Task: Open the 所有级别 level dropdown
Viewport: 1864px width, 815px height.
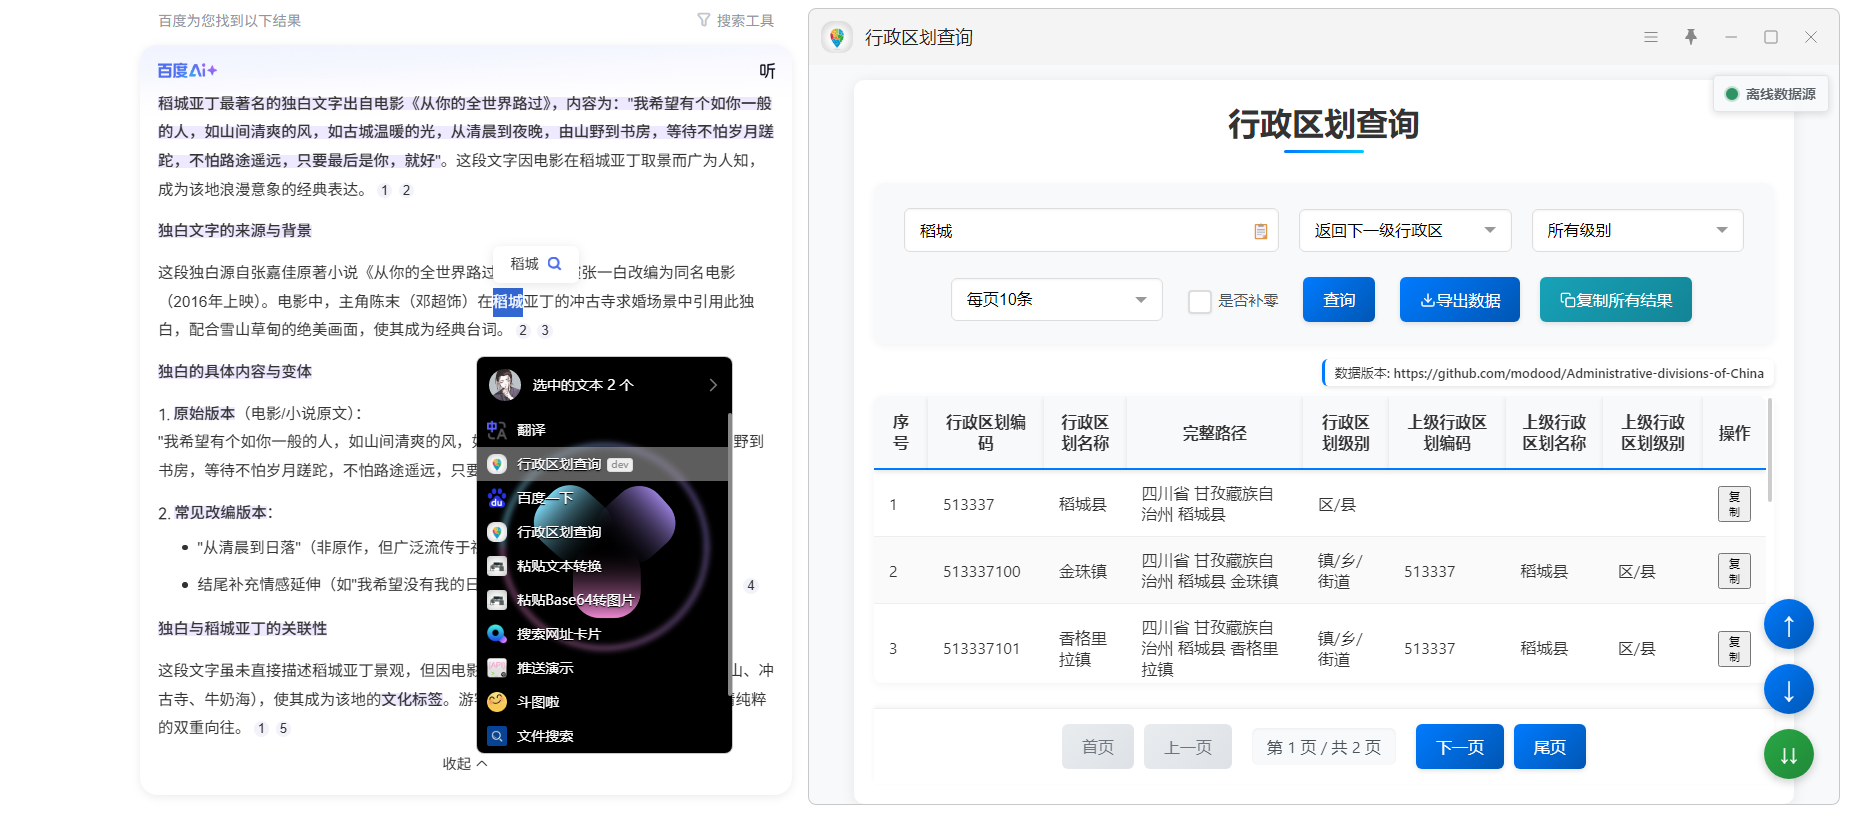Action: coord(1638,231)
